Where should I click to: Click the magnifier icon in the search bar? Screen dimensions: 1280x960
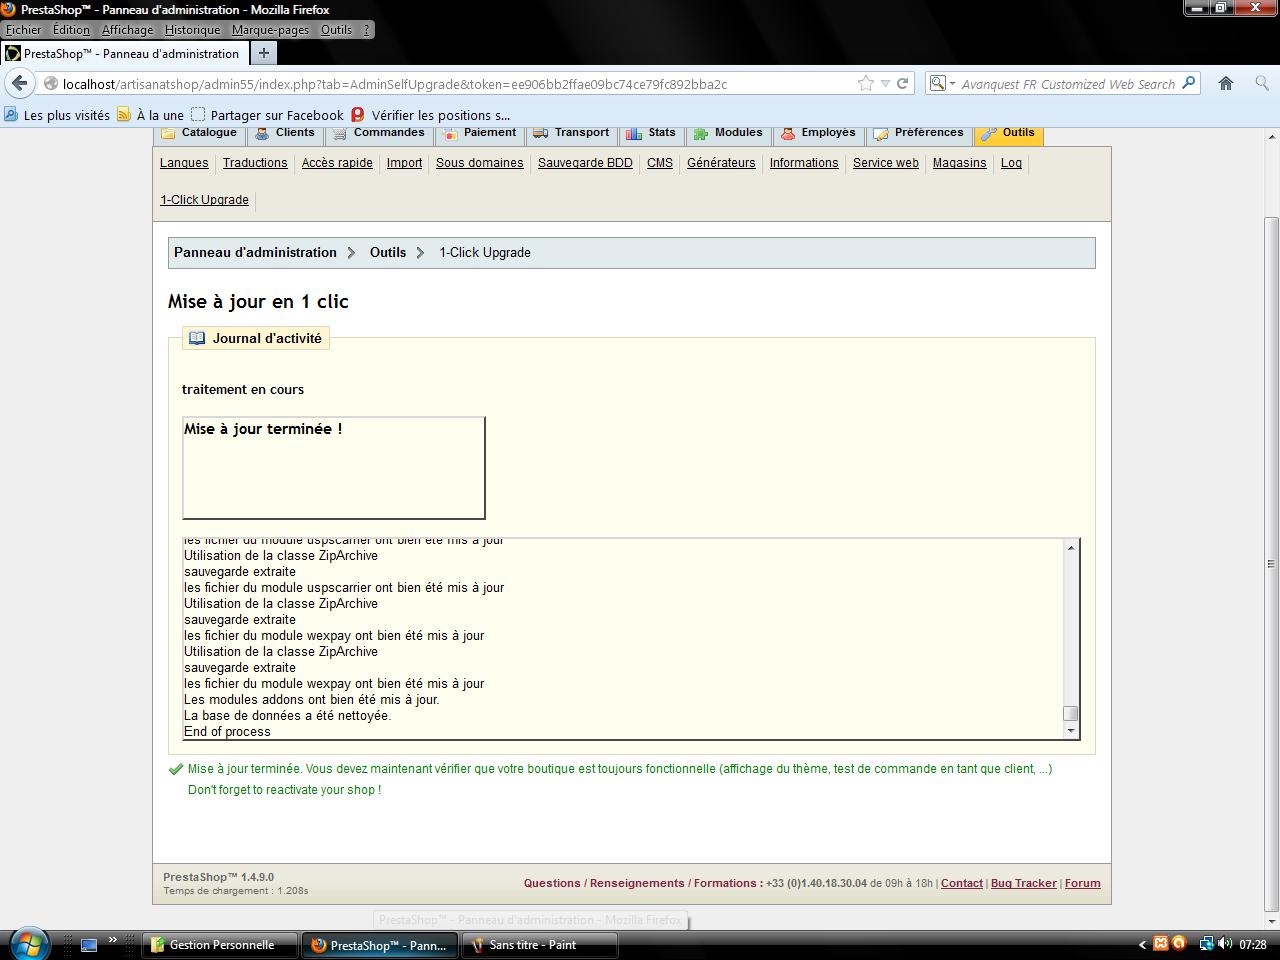coord(1189,84)
